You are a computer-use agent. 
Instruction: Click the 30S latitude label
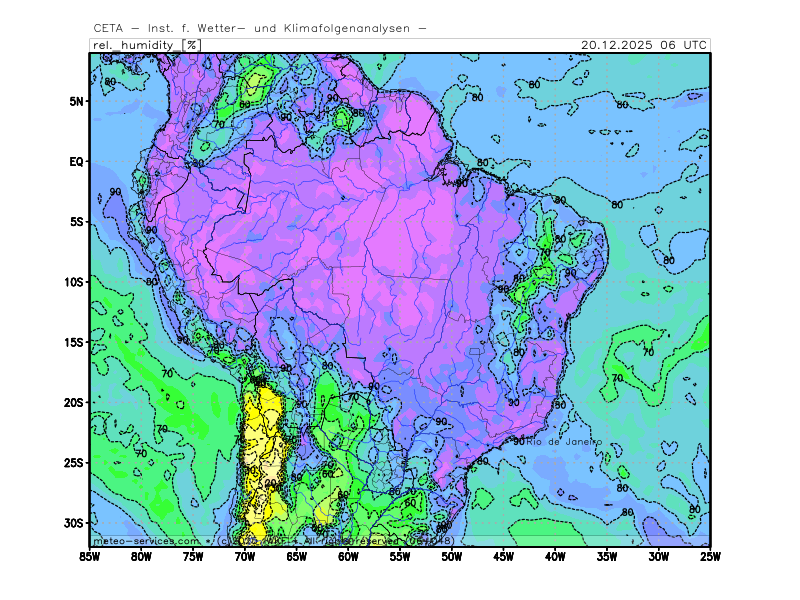73,523
